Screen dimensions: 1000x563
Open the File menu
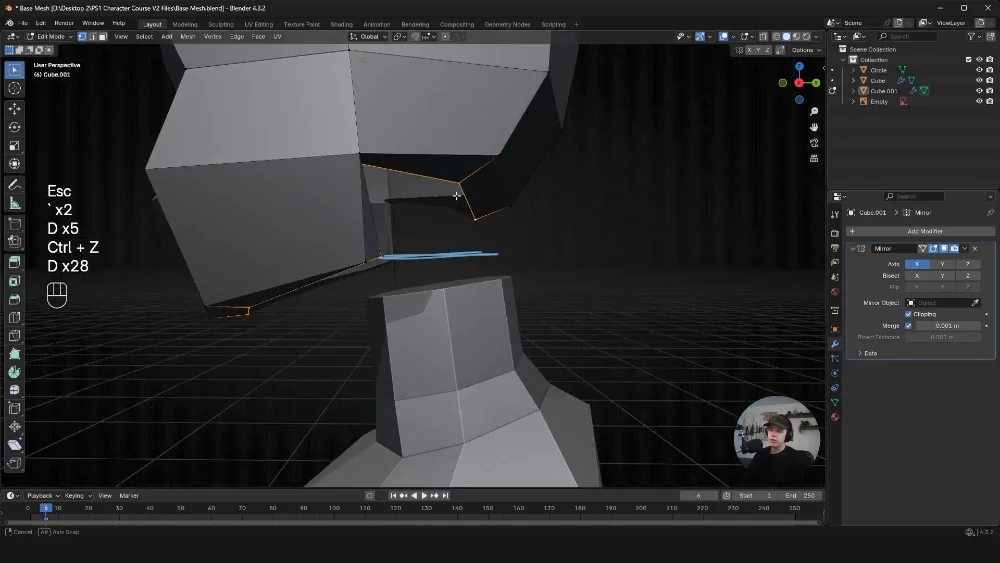tap(23, 23)
